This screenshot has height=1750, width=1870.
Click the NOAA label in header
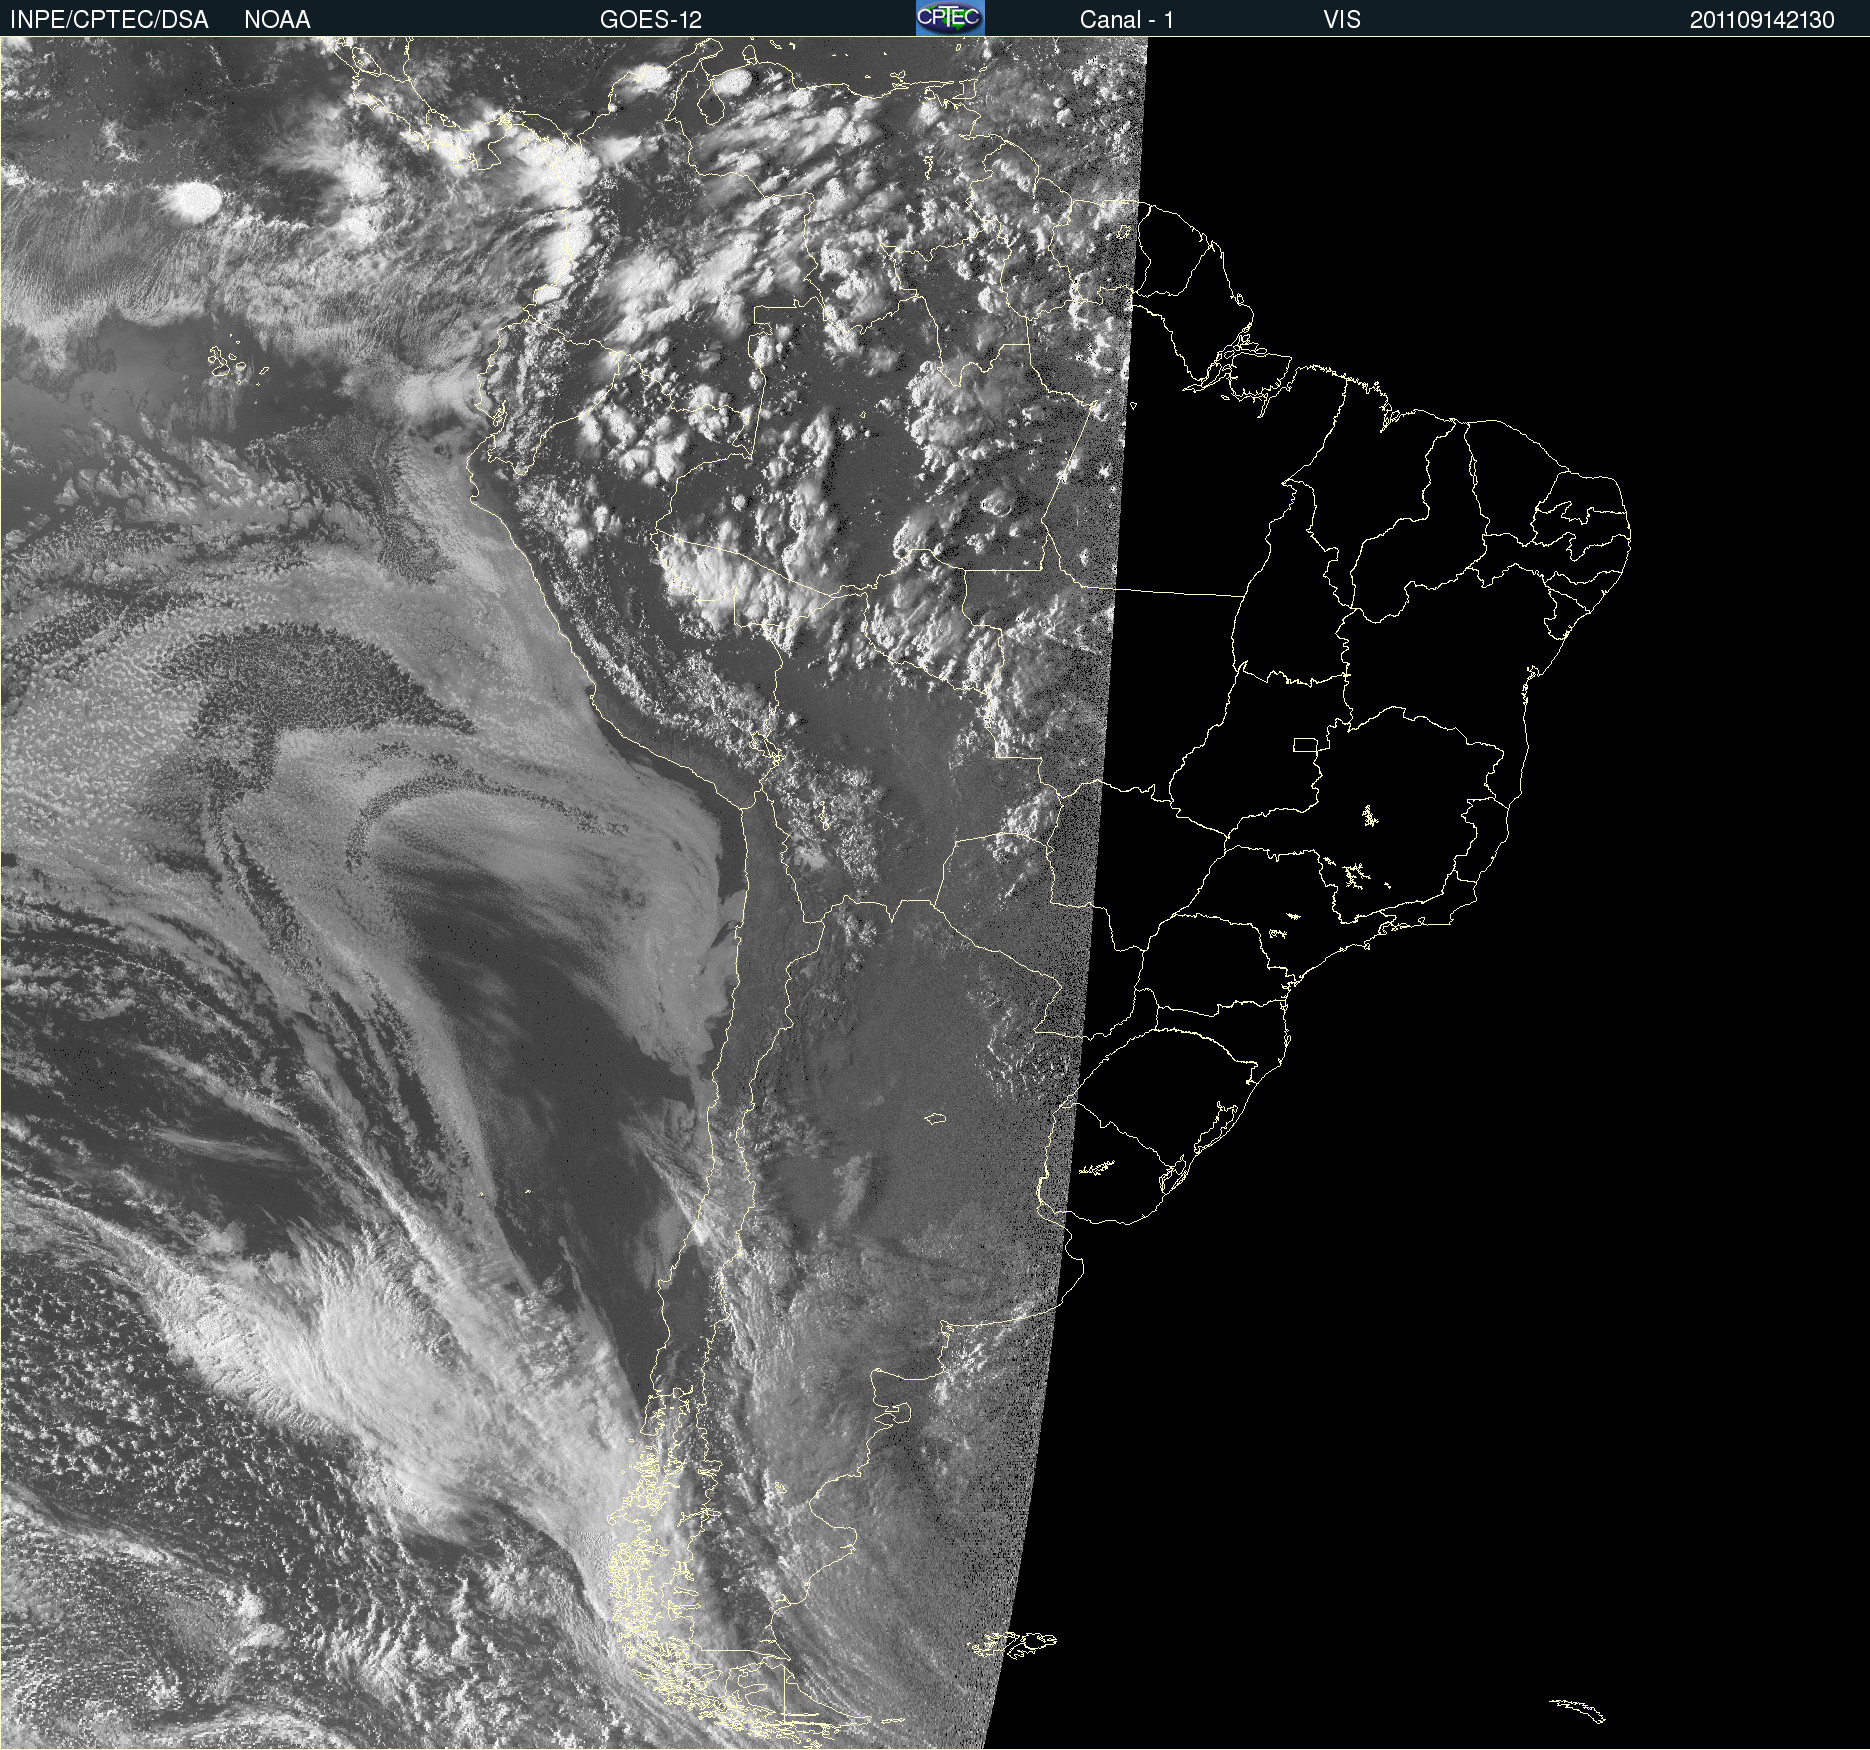pos(277,20)
